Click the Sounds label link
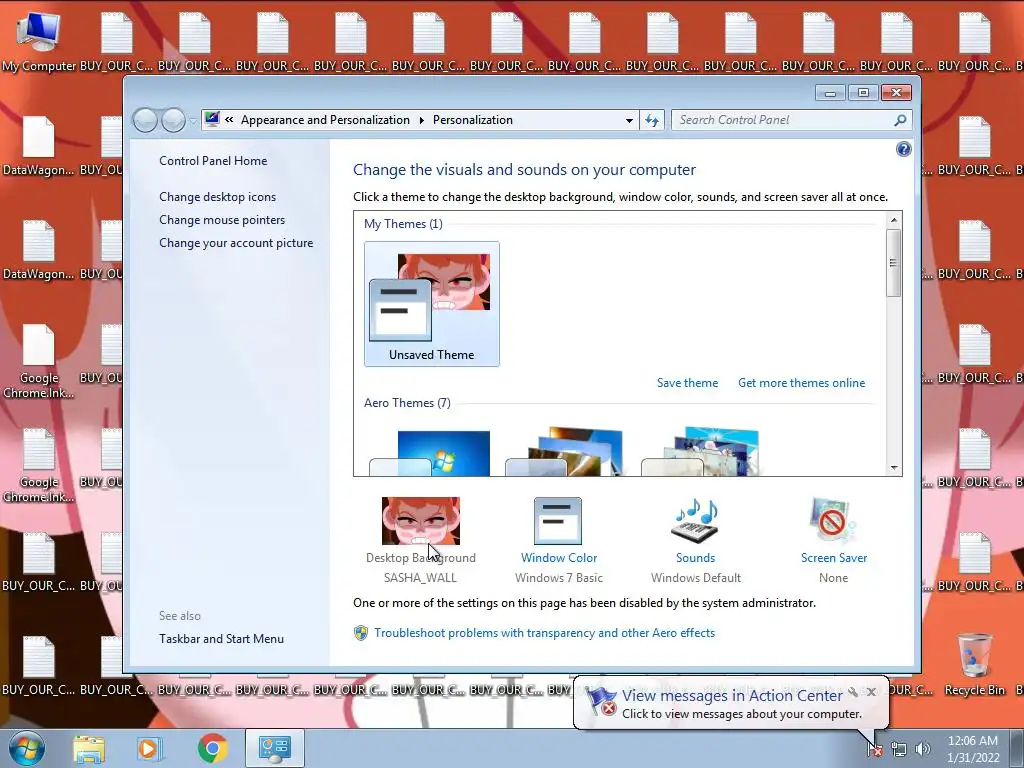Image resolution: width=1024 pixels, height=768 pixels. point(695,558)
